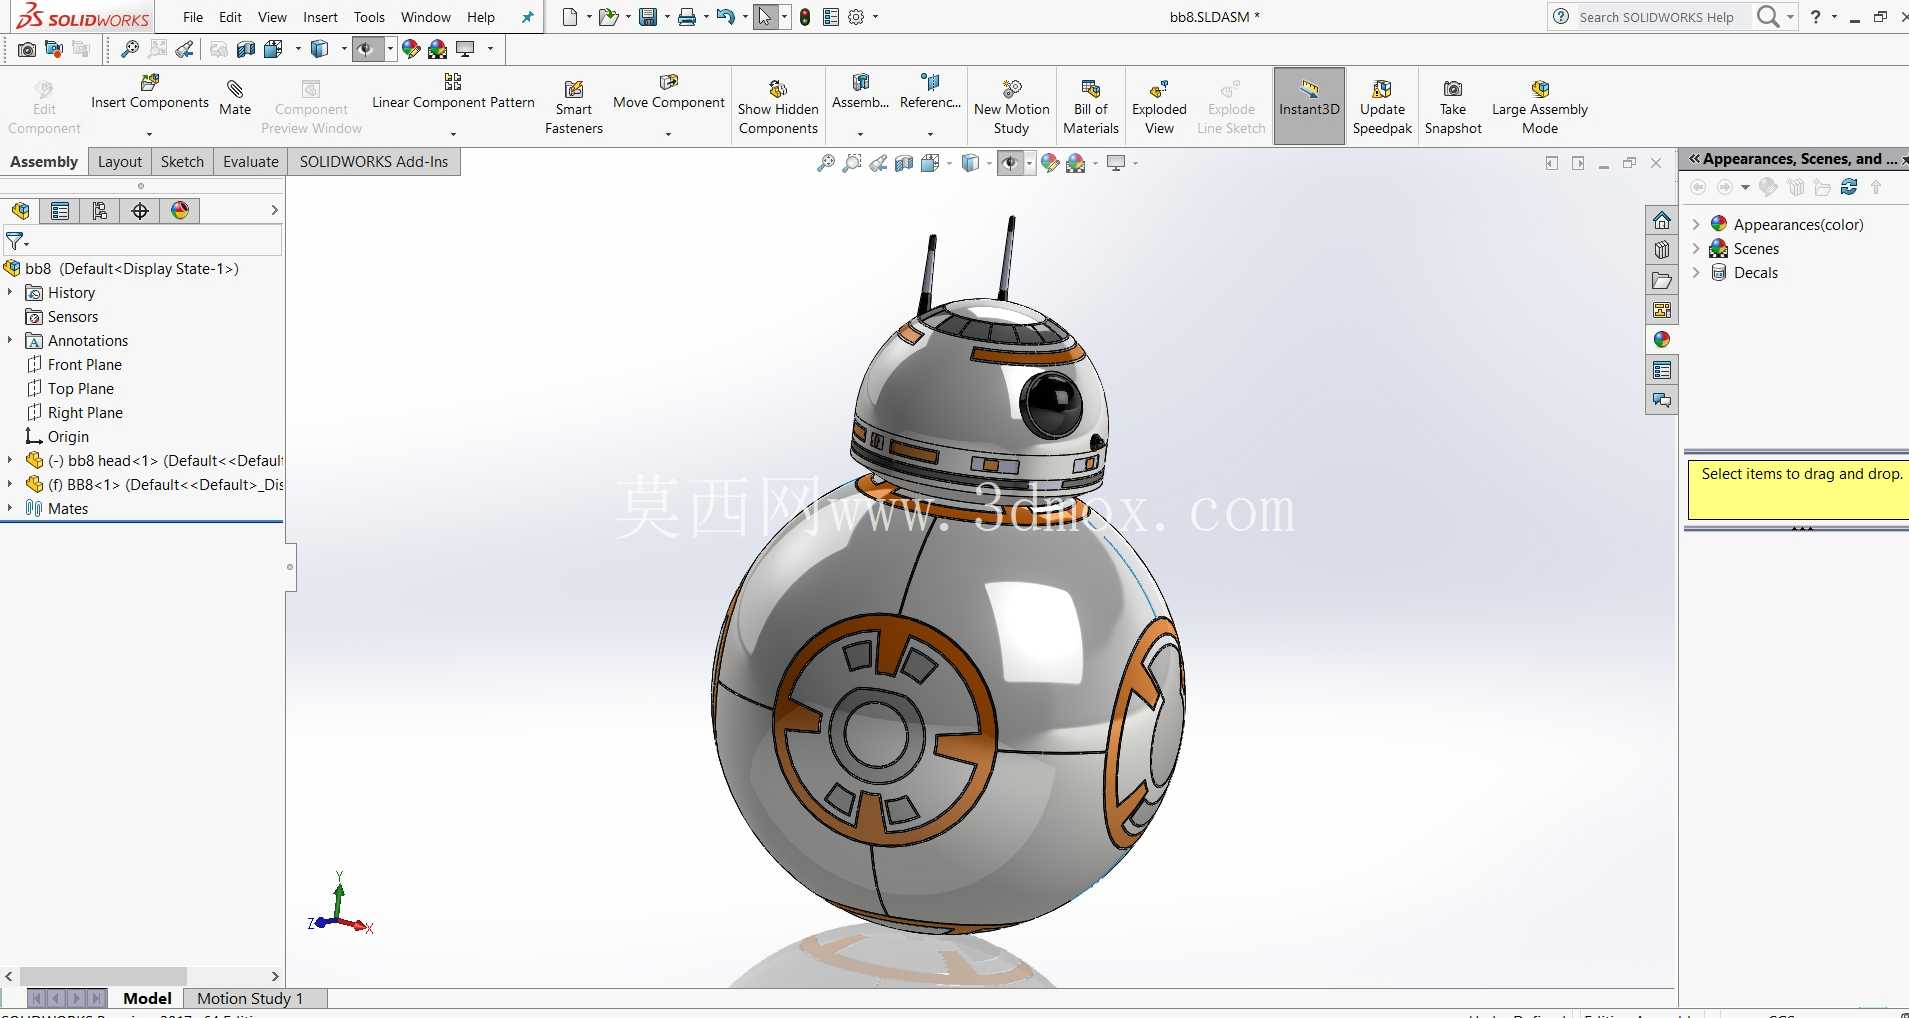Viewport: 1909px width, 1018px height.
Task: Select Right Plane in tree
Action: click(x=85, y=412)
